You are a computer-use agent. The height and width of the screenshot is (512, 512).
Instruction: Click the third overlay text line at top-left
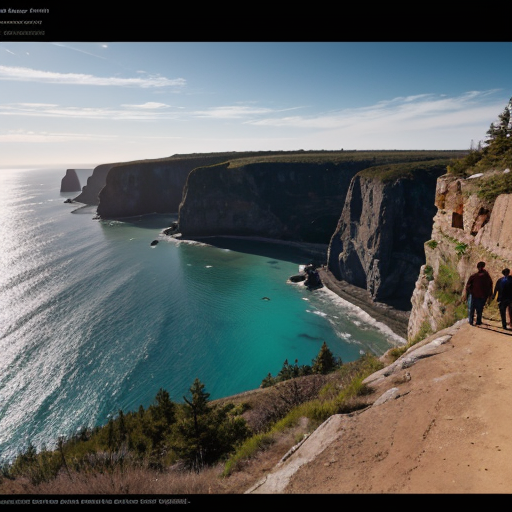(22, 33)
